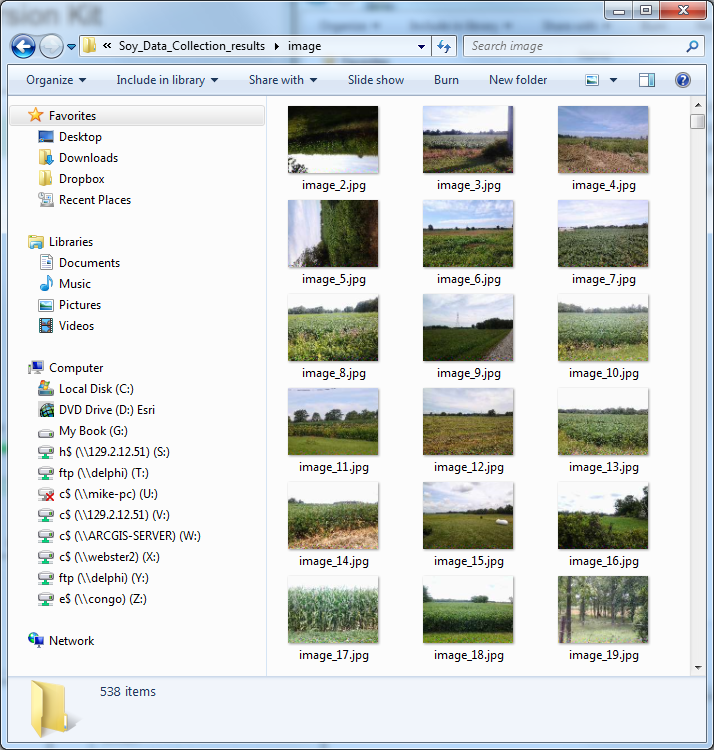This screenshot has width=714, height=750.
Task: Open c$ (\\129.2.12.51) (V:) drive
Action: 114,515
